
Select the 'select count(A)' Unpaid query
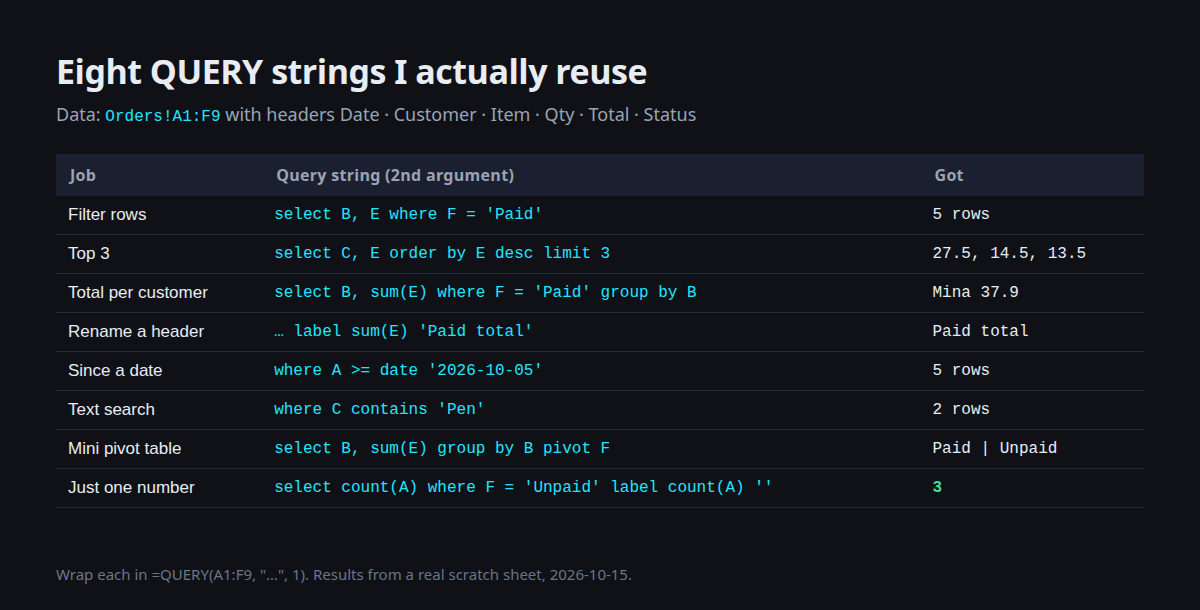coord(523,487)
